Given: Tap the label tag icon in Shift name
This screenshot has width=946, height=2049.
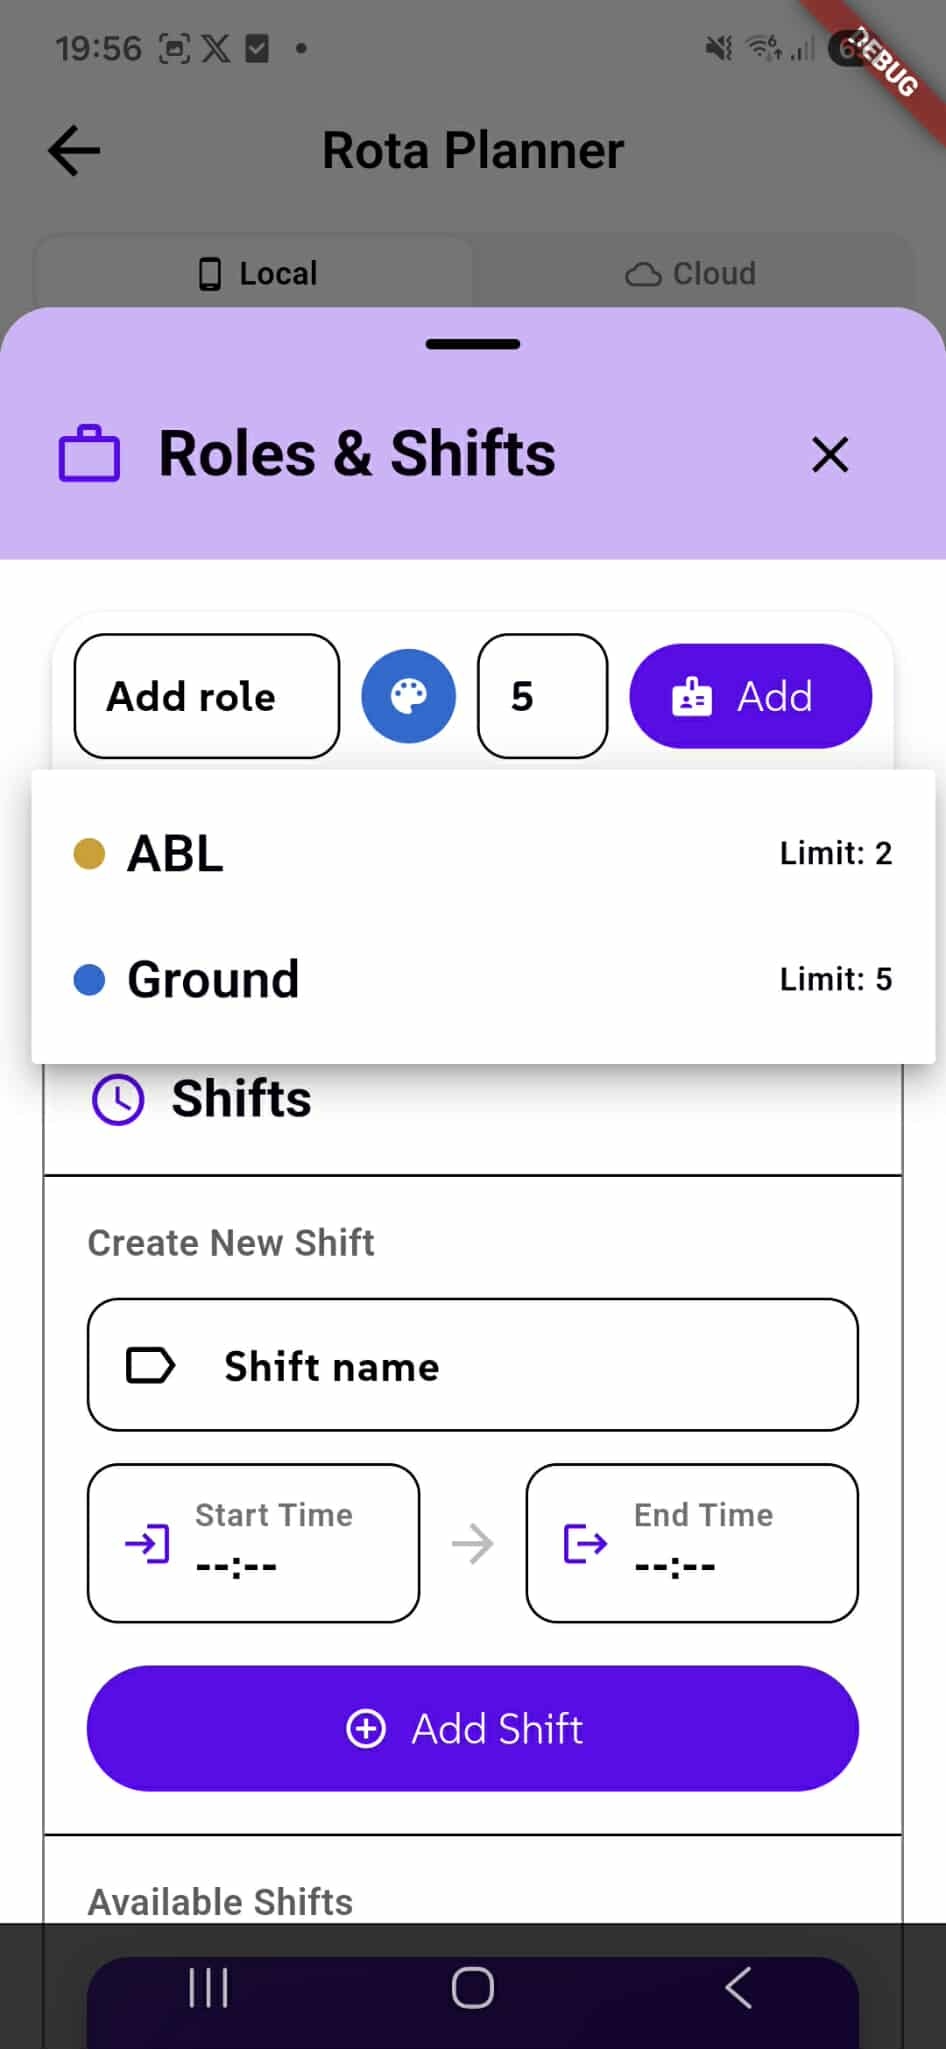Looking at the screenshot, I should pyautogui.click(x=150, y=1365).
